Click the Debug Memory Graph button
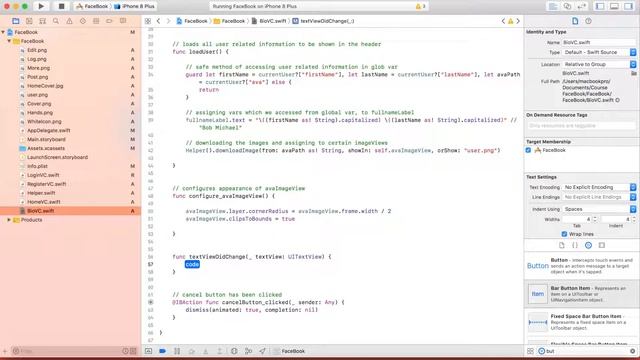 [x=248, y=351]
